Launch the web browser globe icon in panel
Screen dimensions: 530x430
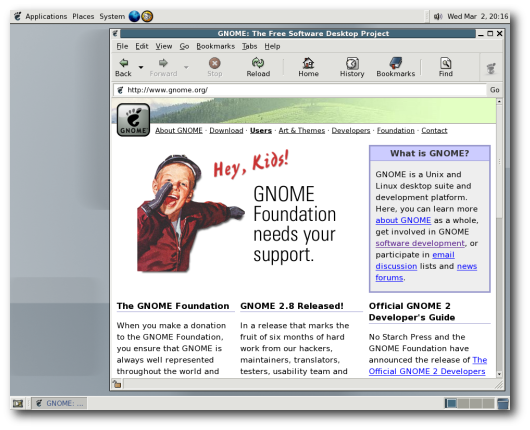click(x=134, y=16)
